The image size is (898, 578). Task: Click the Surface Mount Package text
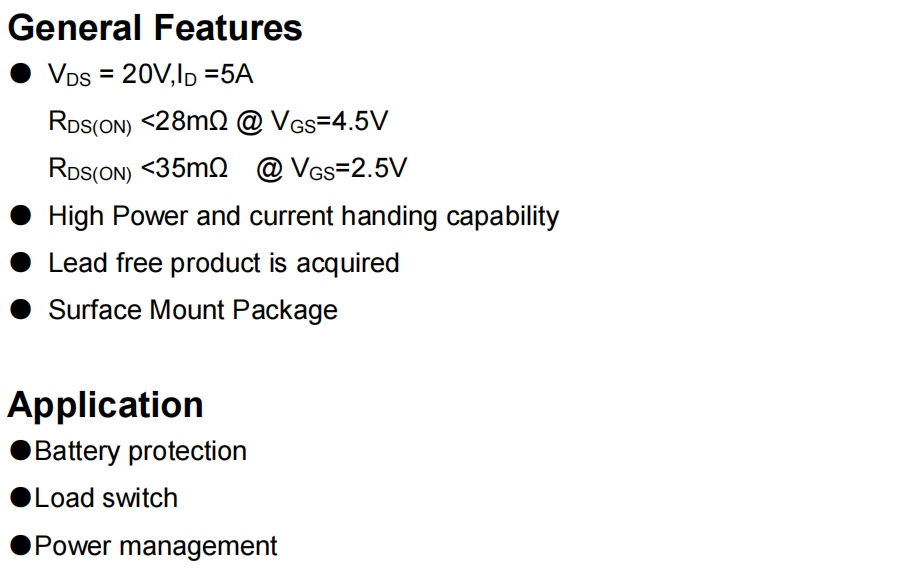click(x=192, y=310)
